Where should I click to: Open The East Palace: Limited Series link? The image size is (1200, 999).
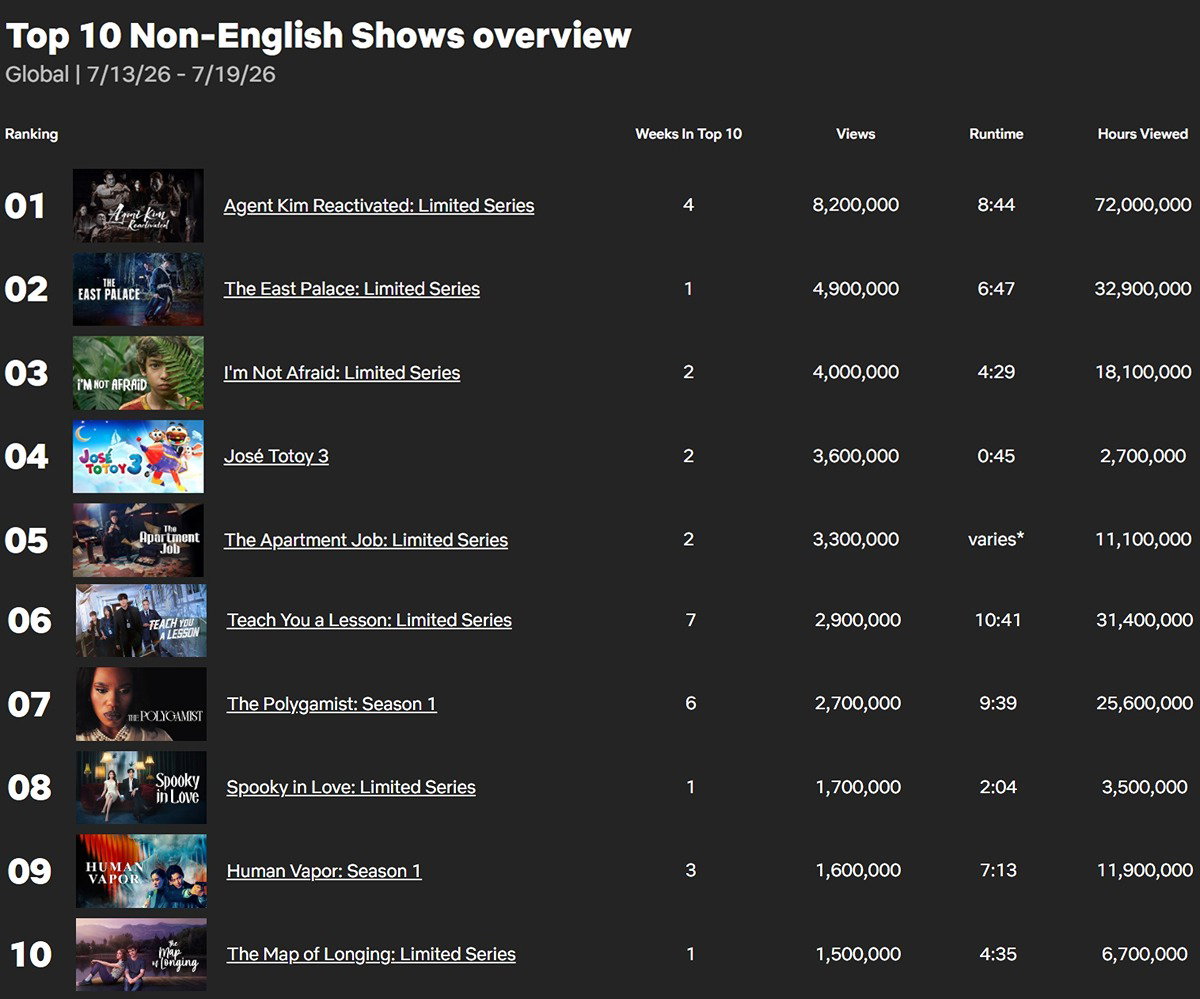point(352,289)
